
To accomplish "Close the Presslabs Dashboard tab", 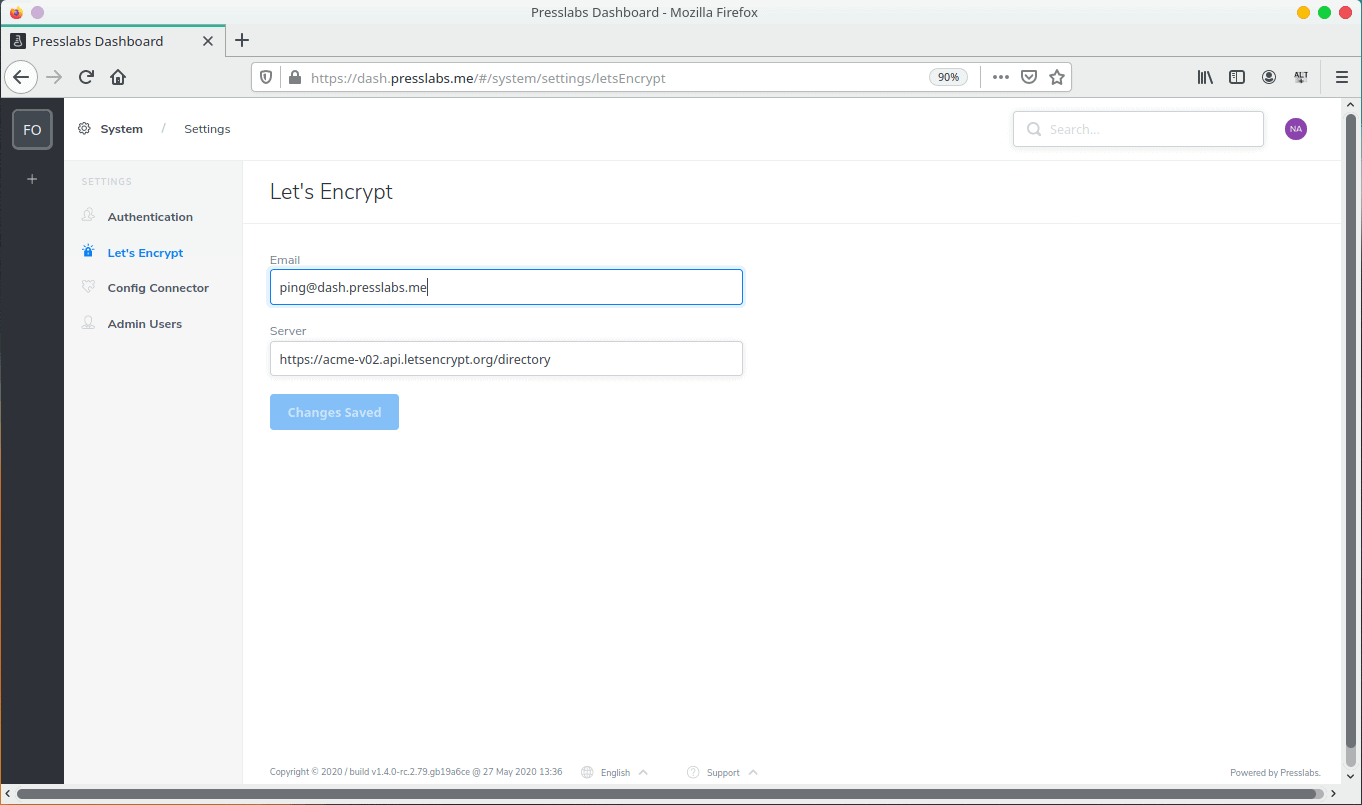I will point(208,41).
